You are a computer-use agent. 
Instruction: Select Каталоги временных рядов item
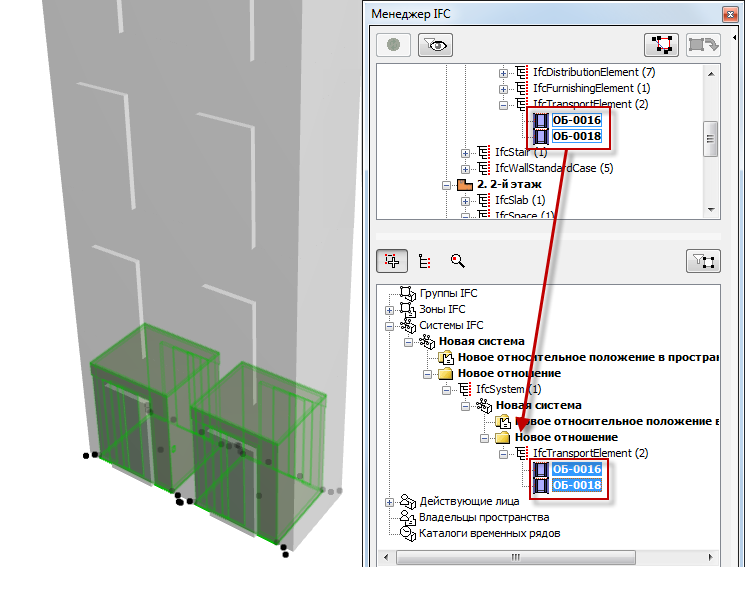[x=489, y=534]
